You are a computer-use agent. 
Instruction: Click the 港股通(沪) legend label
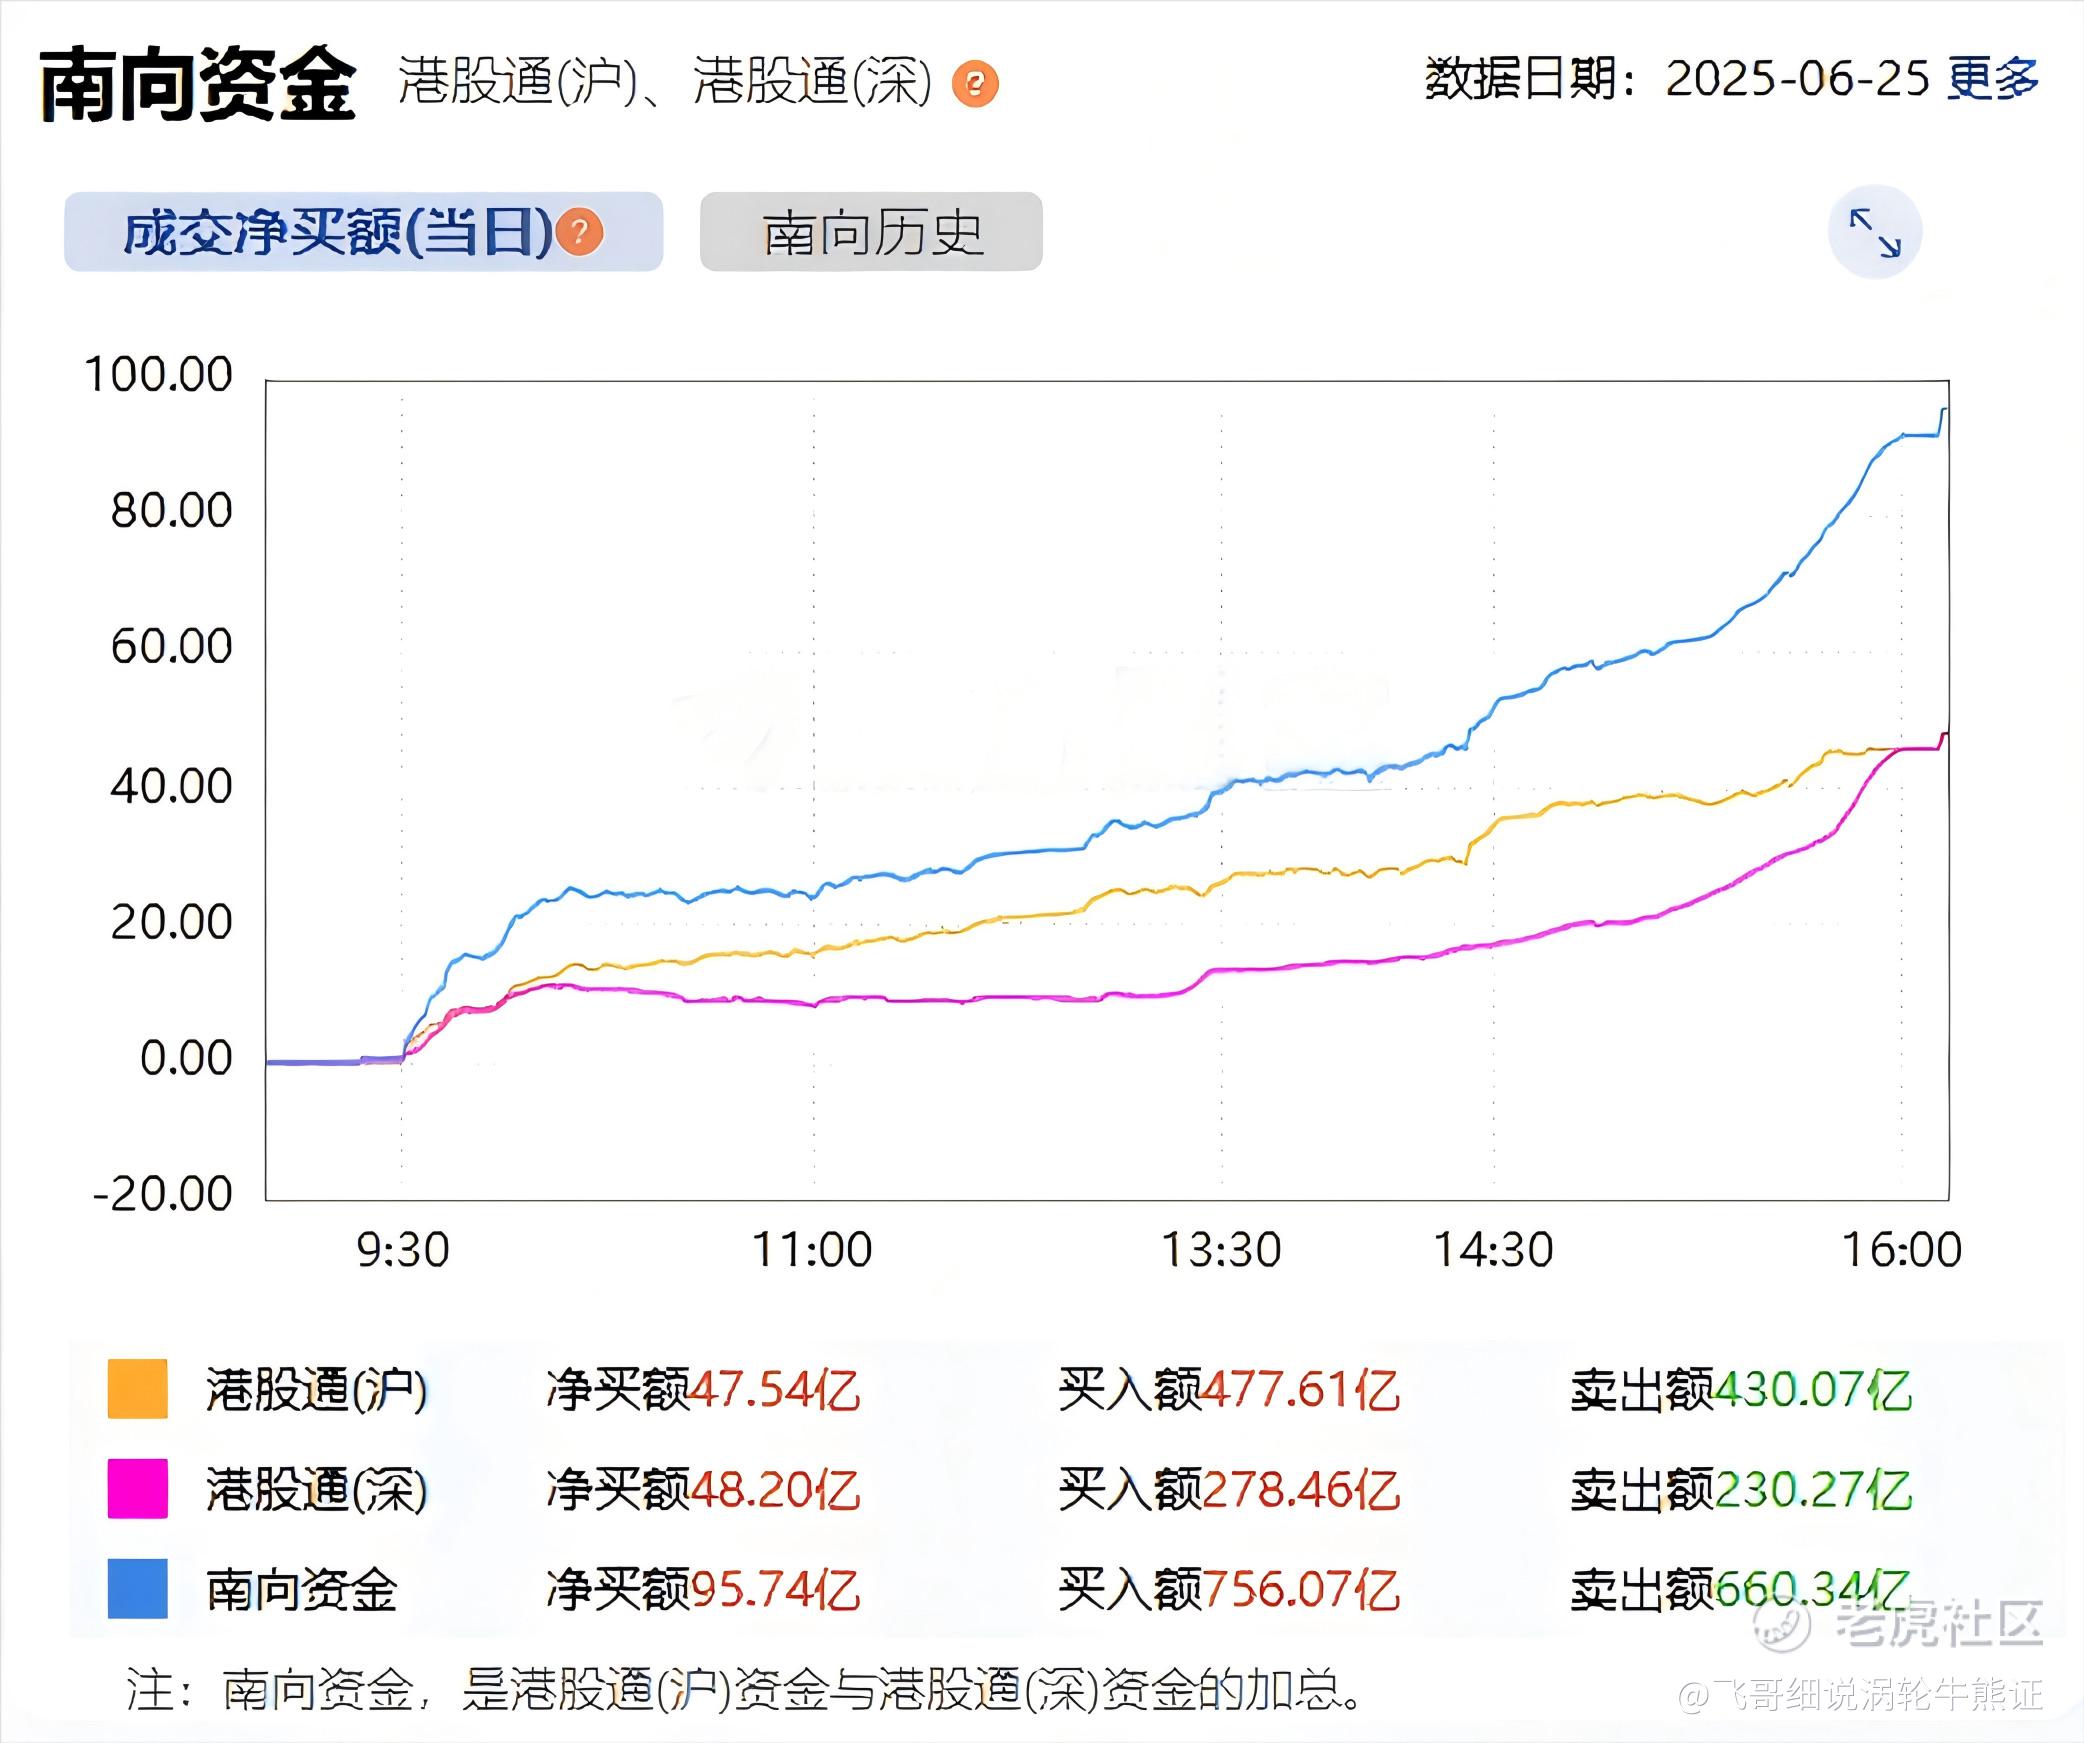317,1390
